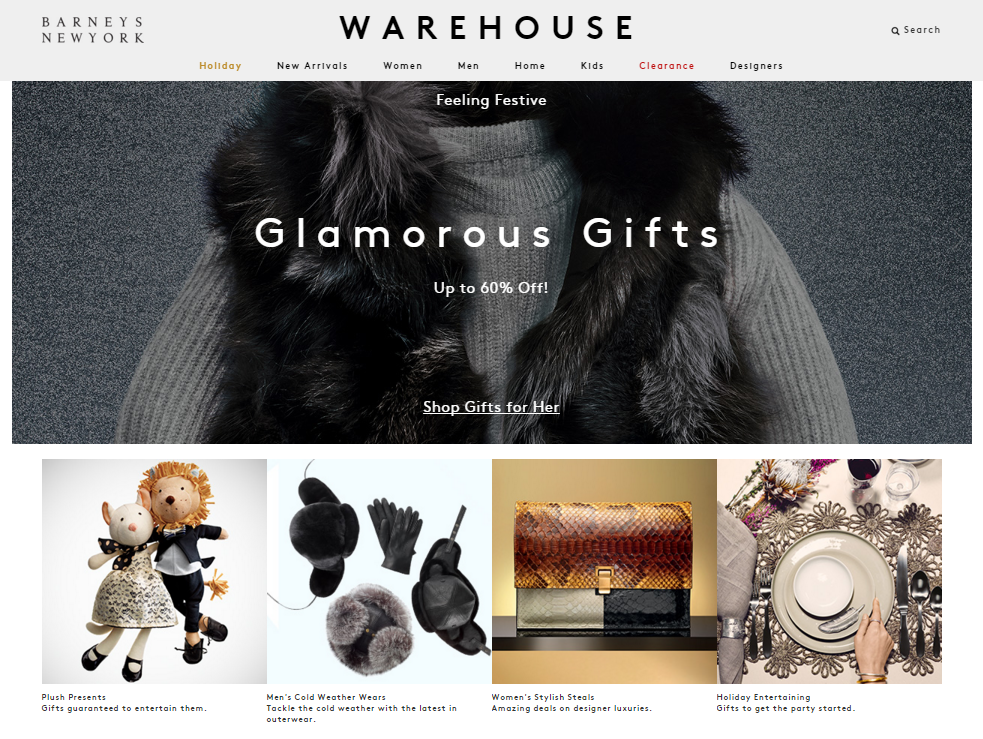Open the red Clearance menu

666,66
